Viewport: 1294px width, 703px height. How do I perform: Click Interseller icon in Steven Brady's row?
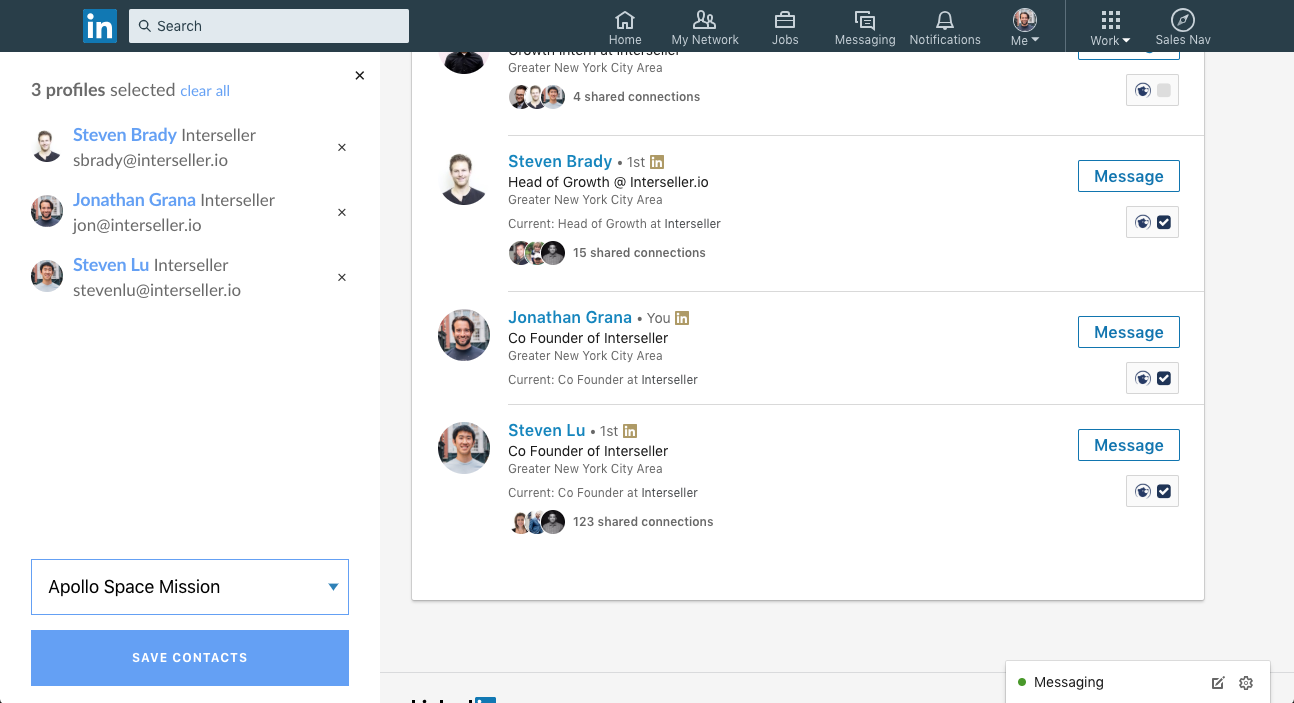click(1143, 222)
